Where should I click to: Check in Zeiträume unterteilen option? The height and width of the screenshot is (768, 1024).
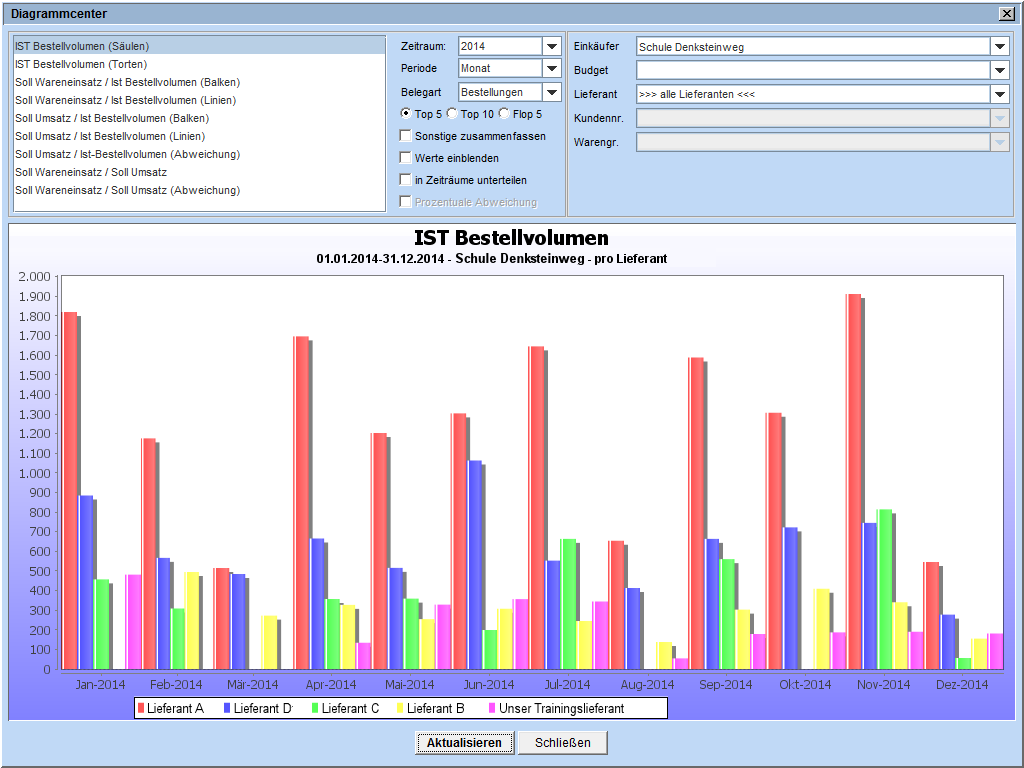click(x=405, y=180)
